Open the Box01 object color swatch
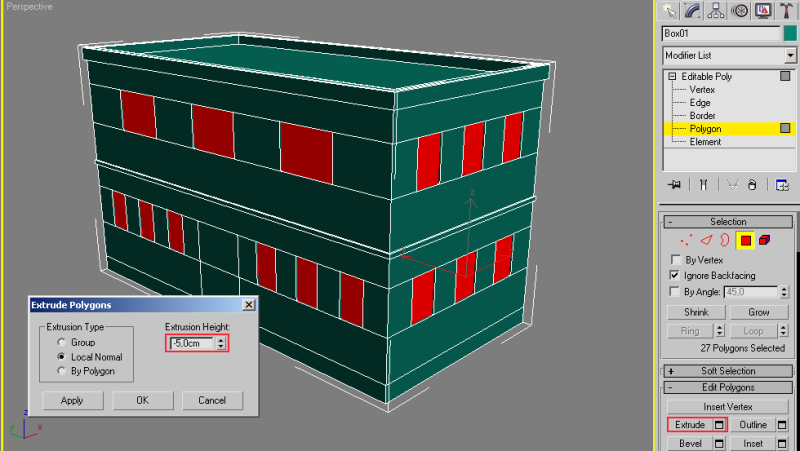Image resolution: width=800 pixels, height=451 pixels. point(790,34)
